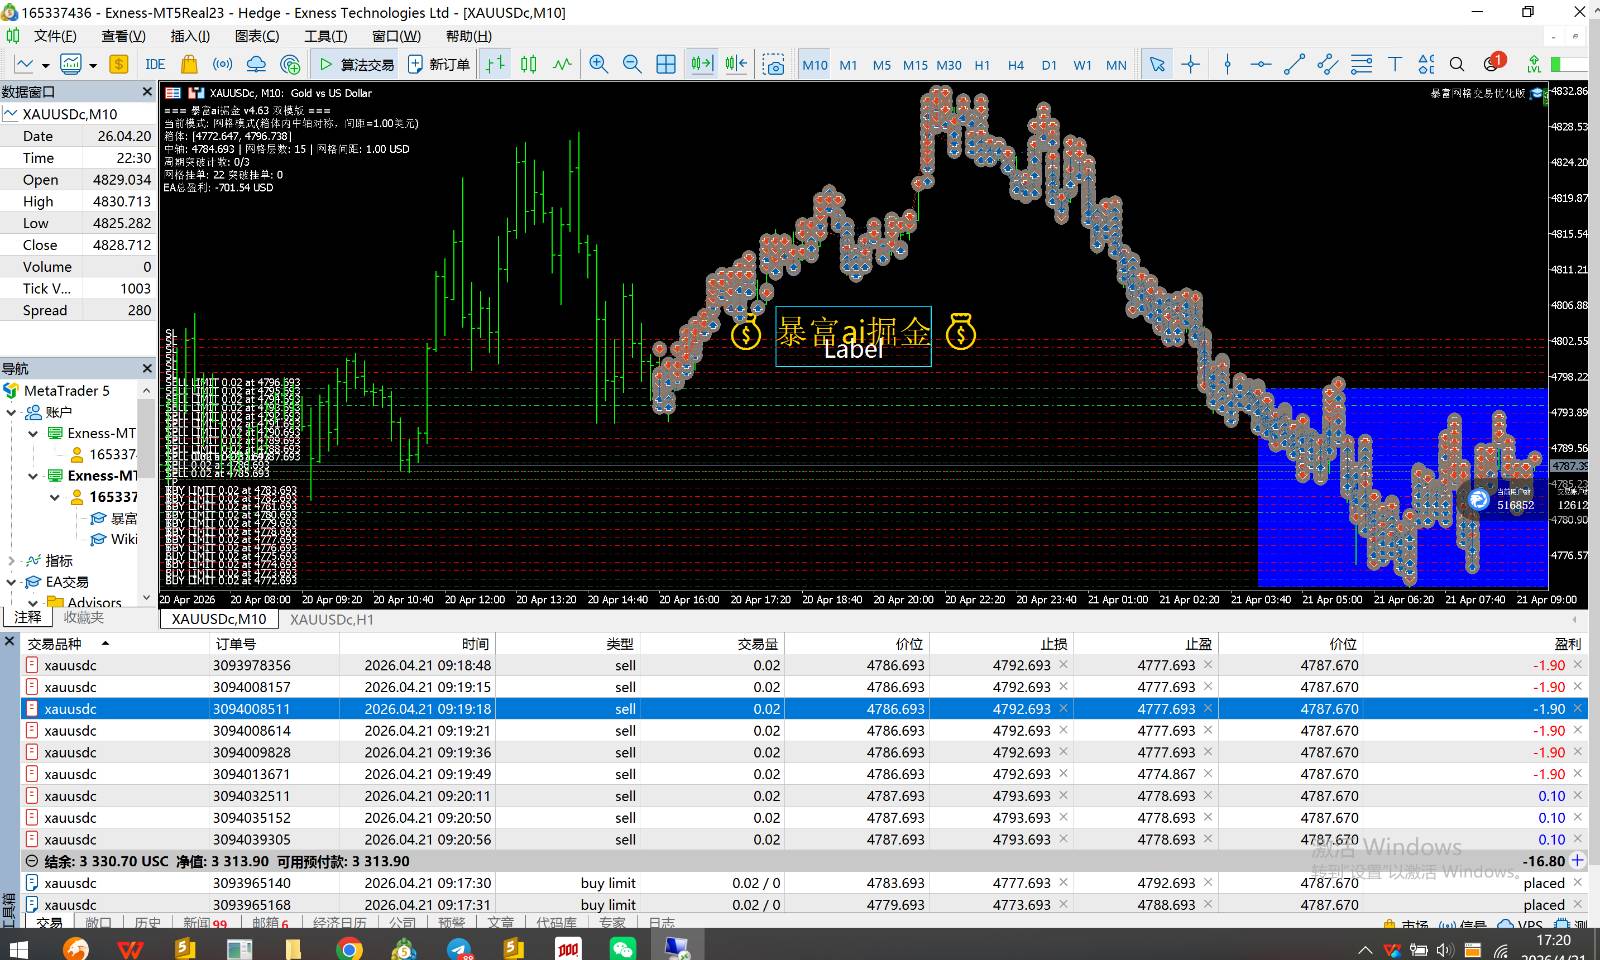Remove take profit on order 3094013671
The width and height of the screenshot is (1600, 960).
[x=1208, y=774]
